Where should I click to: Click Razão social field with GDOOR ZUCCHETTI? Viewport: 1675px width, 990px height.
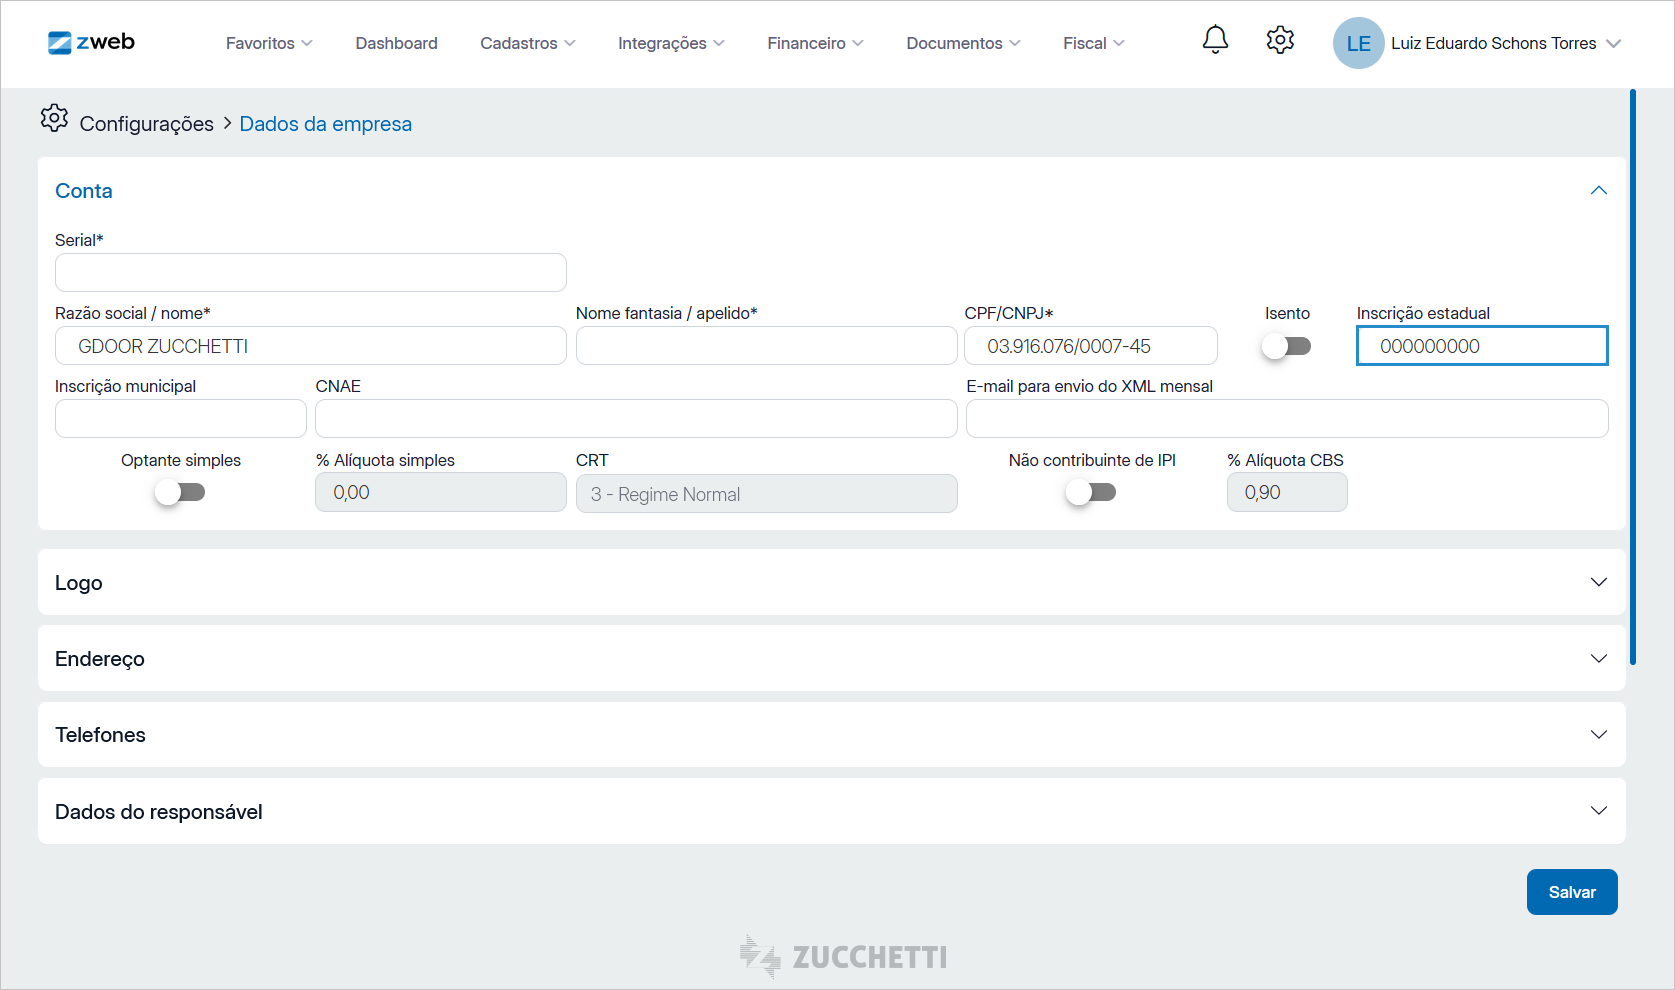[311, 346]
